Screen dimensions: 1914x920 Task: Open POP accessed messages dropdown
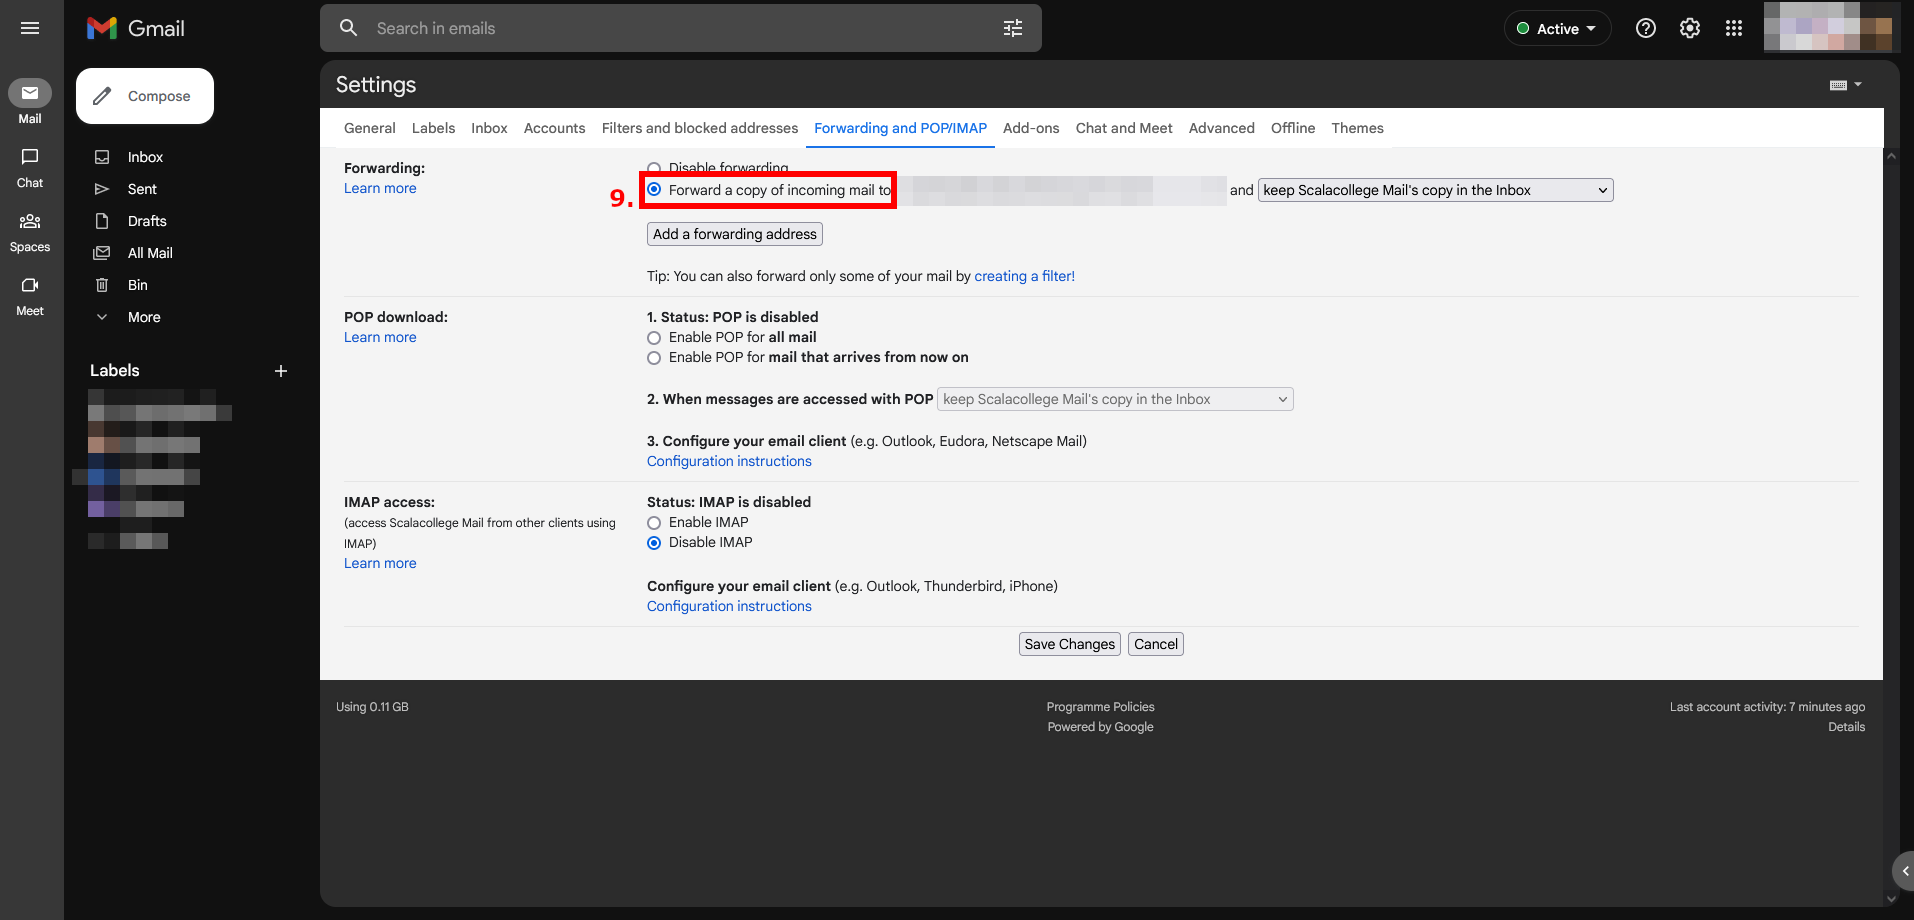1115,399
